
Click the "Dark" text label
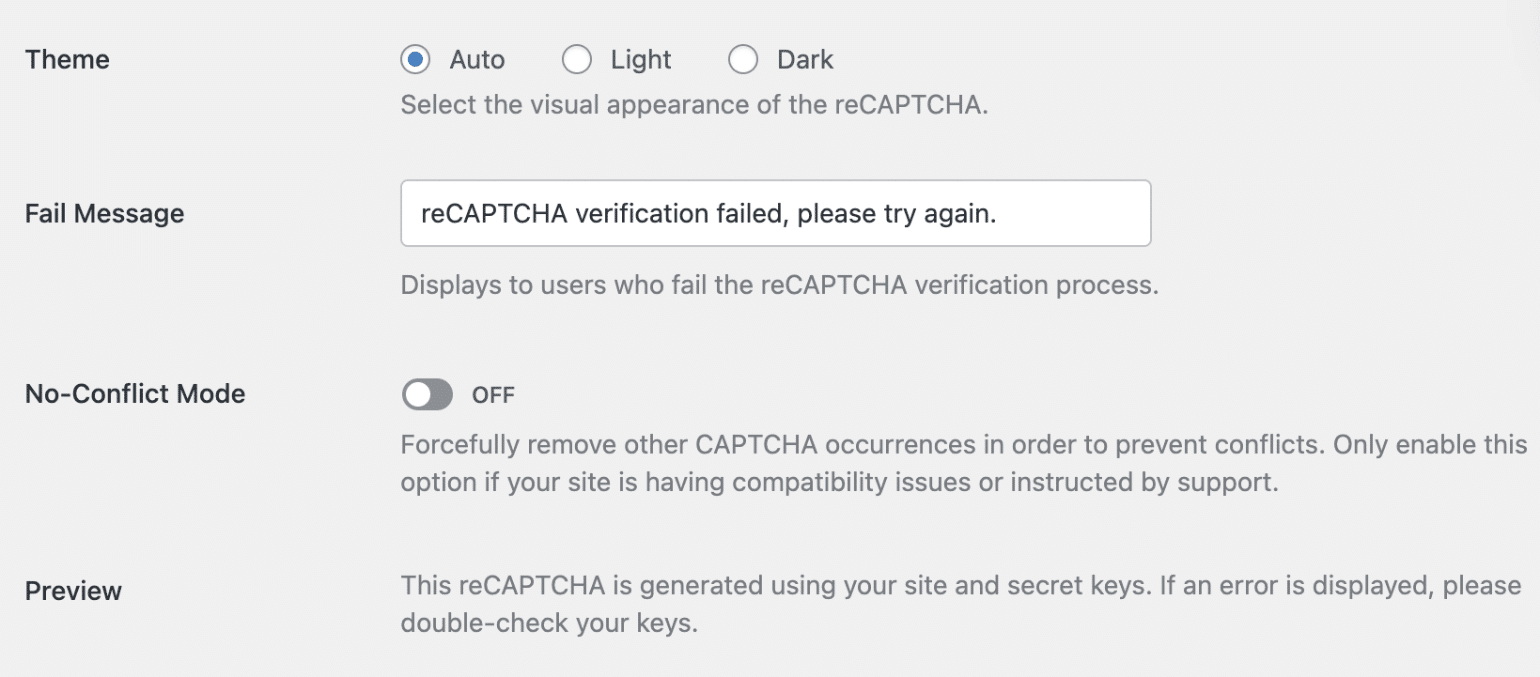point(805,60)
